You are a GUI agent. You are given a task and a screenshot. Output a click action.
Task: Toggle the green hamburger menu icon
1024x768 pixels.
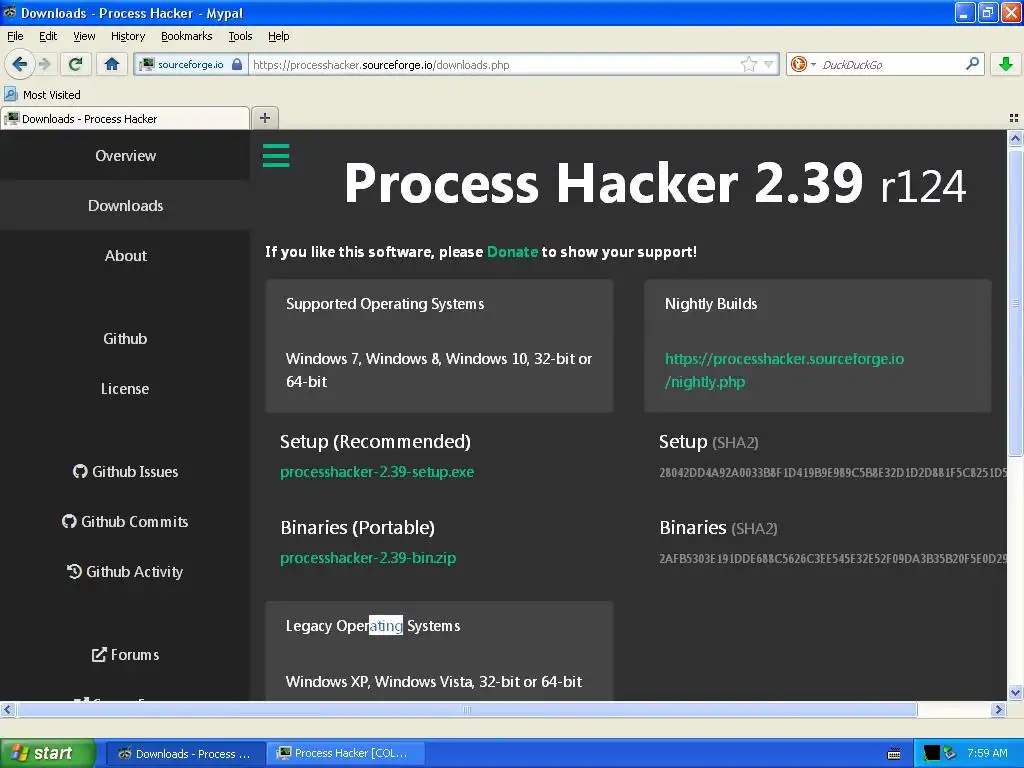tap(276, 155)
